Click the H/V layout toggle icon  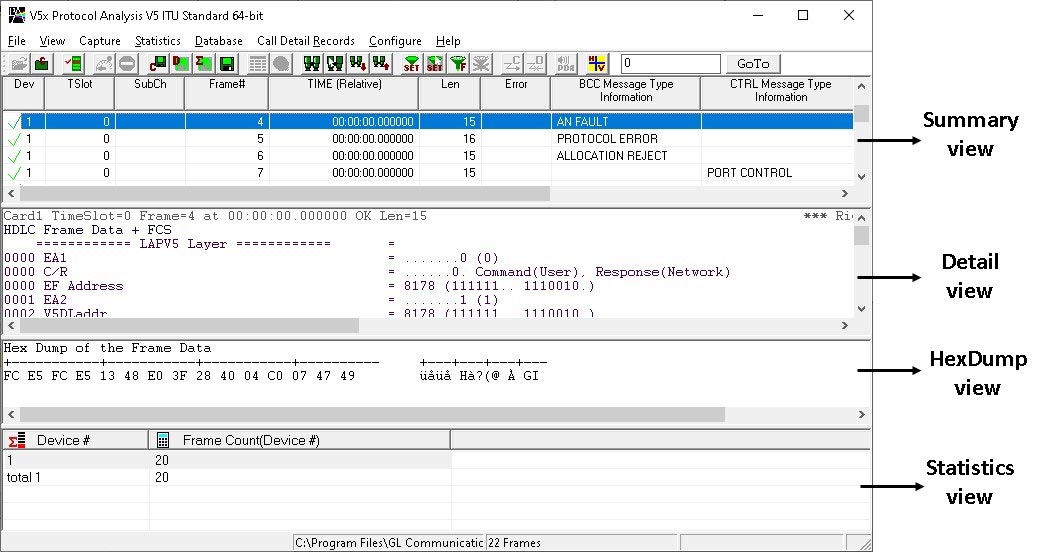(x=597, y=64)
